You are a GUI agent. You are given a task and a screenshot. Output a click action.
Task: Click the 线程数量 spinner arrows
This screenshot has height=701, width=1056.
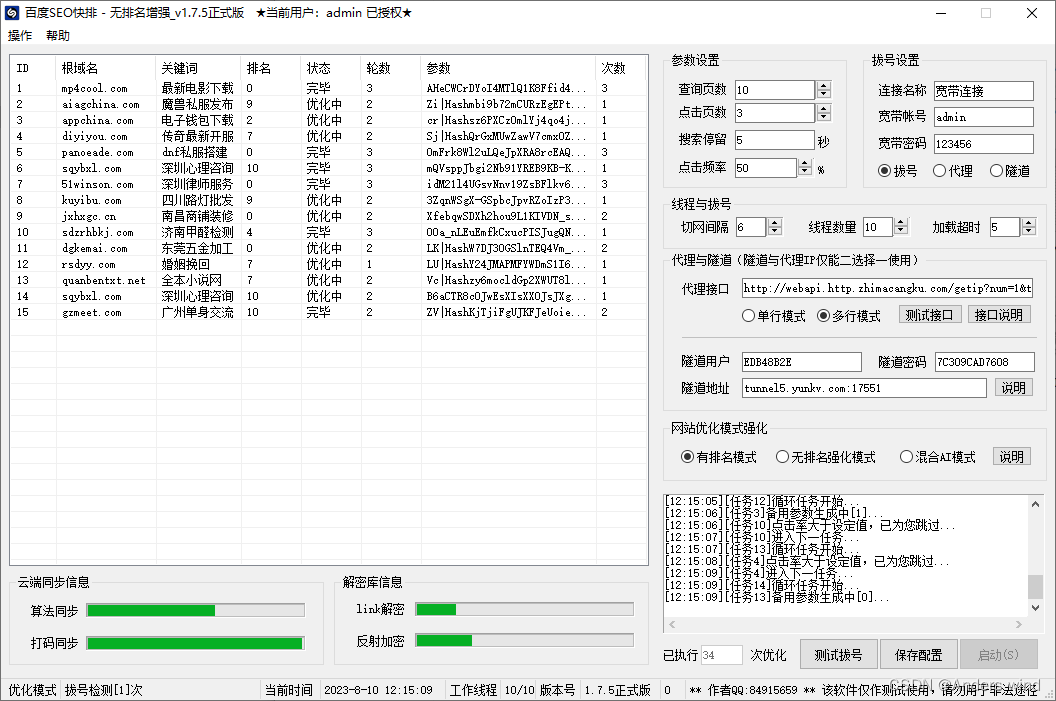[901, 227]
